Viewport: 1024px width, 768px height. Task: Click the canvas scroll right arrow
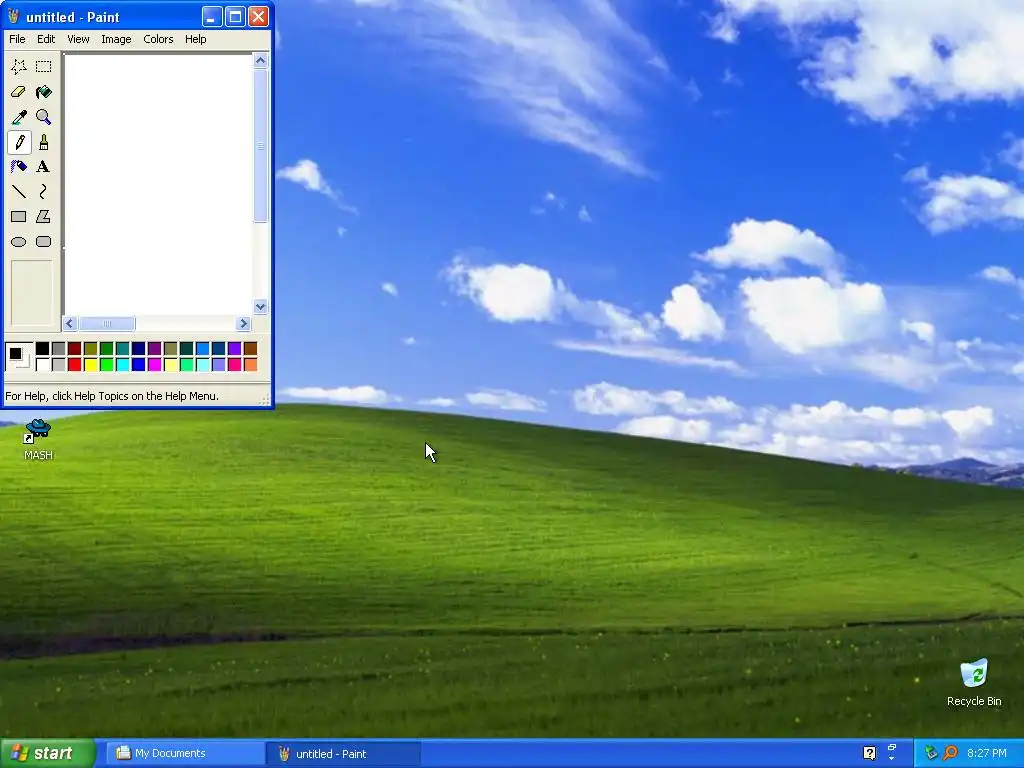(x=244, y=323)
